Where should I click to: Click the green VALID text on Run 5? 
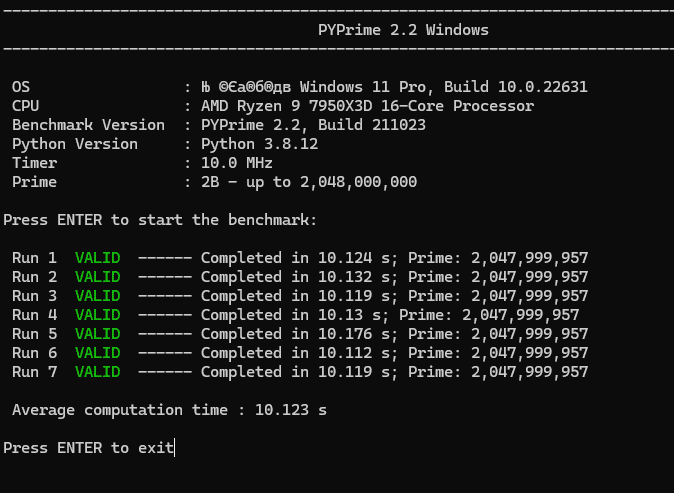click(x=97, y=334)
